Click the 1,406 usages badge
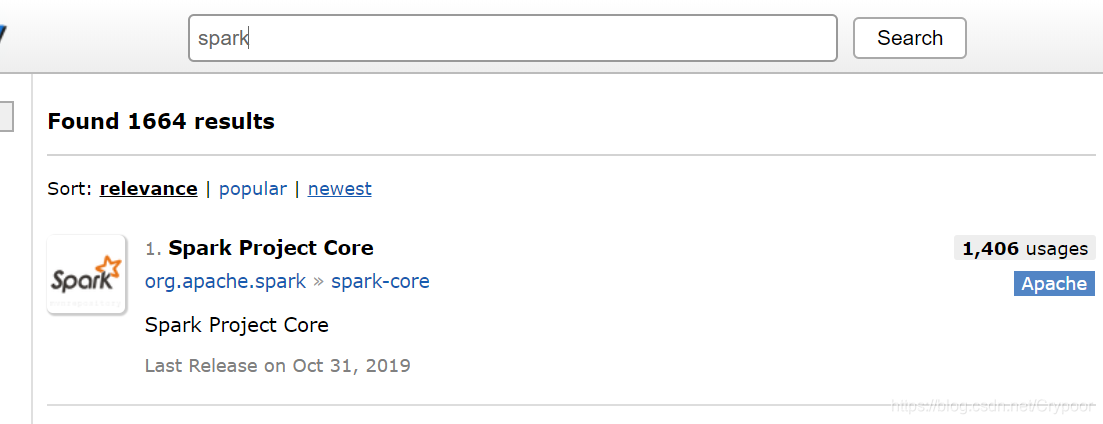Screen dimensions: 1103x424 pyautogui.click(x=1024, y=248)
